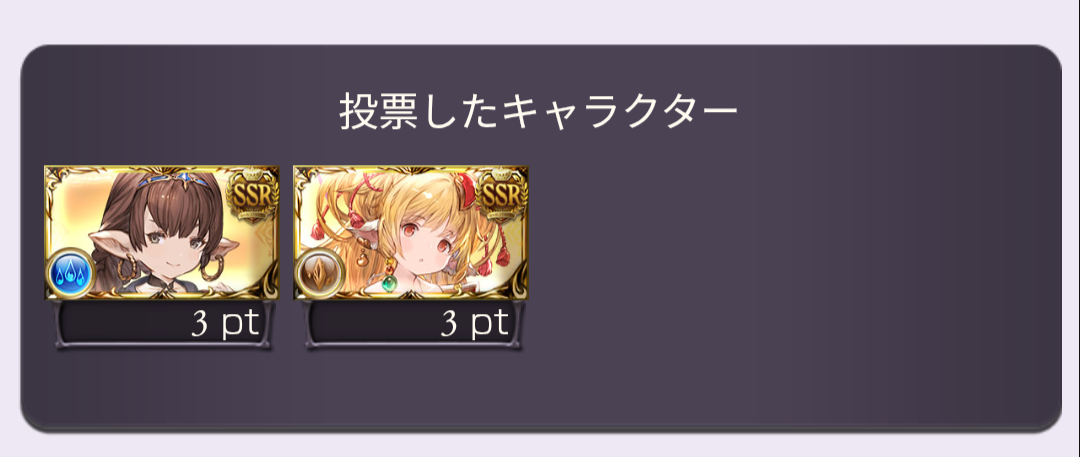Viewport: 1080px width, 457px height.
Task: Click the 3 pt label under brown-haired character
Action: [x=225, y=324]
